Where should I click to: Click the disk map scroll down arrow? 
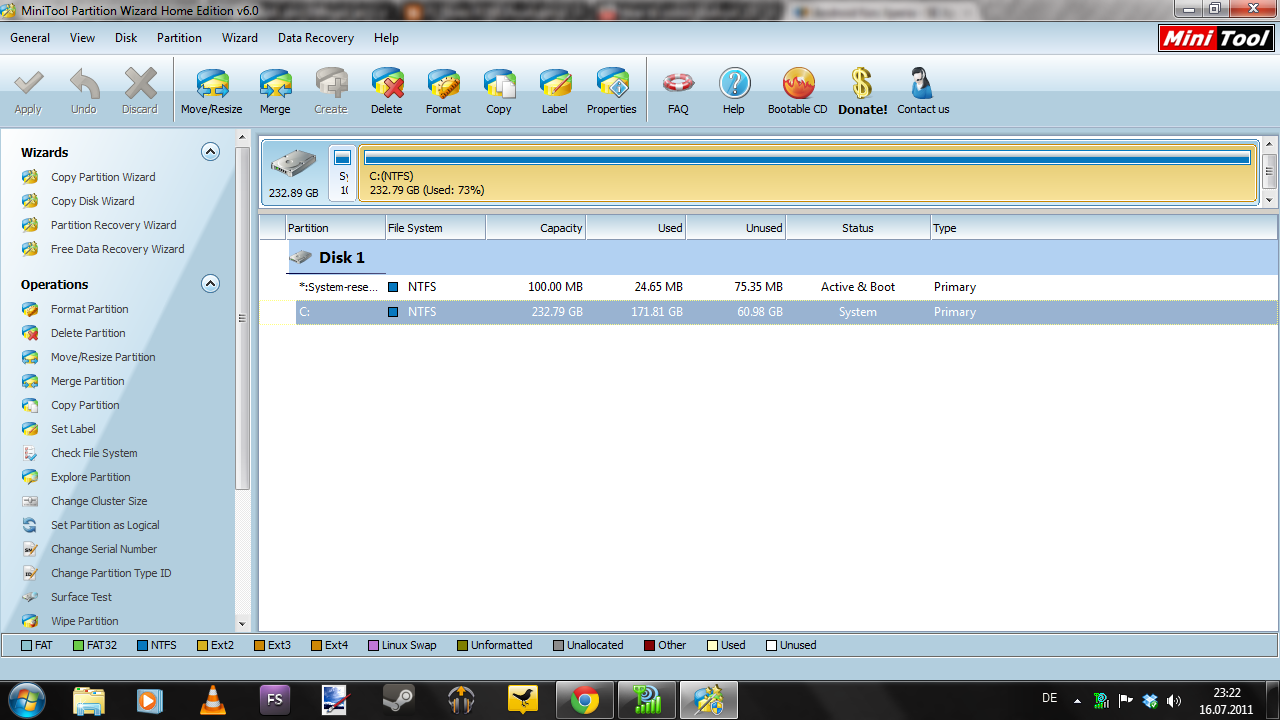click(x=1270, y=199)
